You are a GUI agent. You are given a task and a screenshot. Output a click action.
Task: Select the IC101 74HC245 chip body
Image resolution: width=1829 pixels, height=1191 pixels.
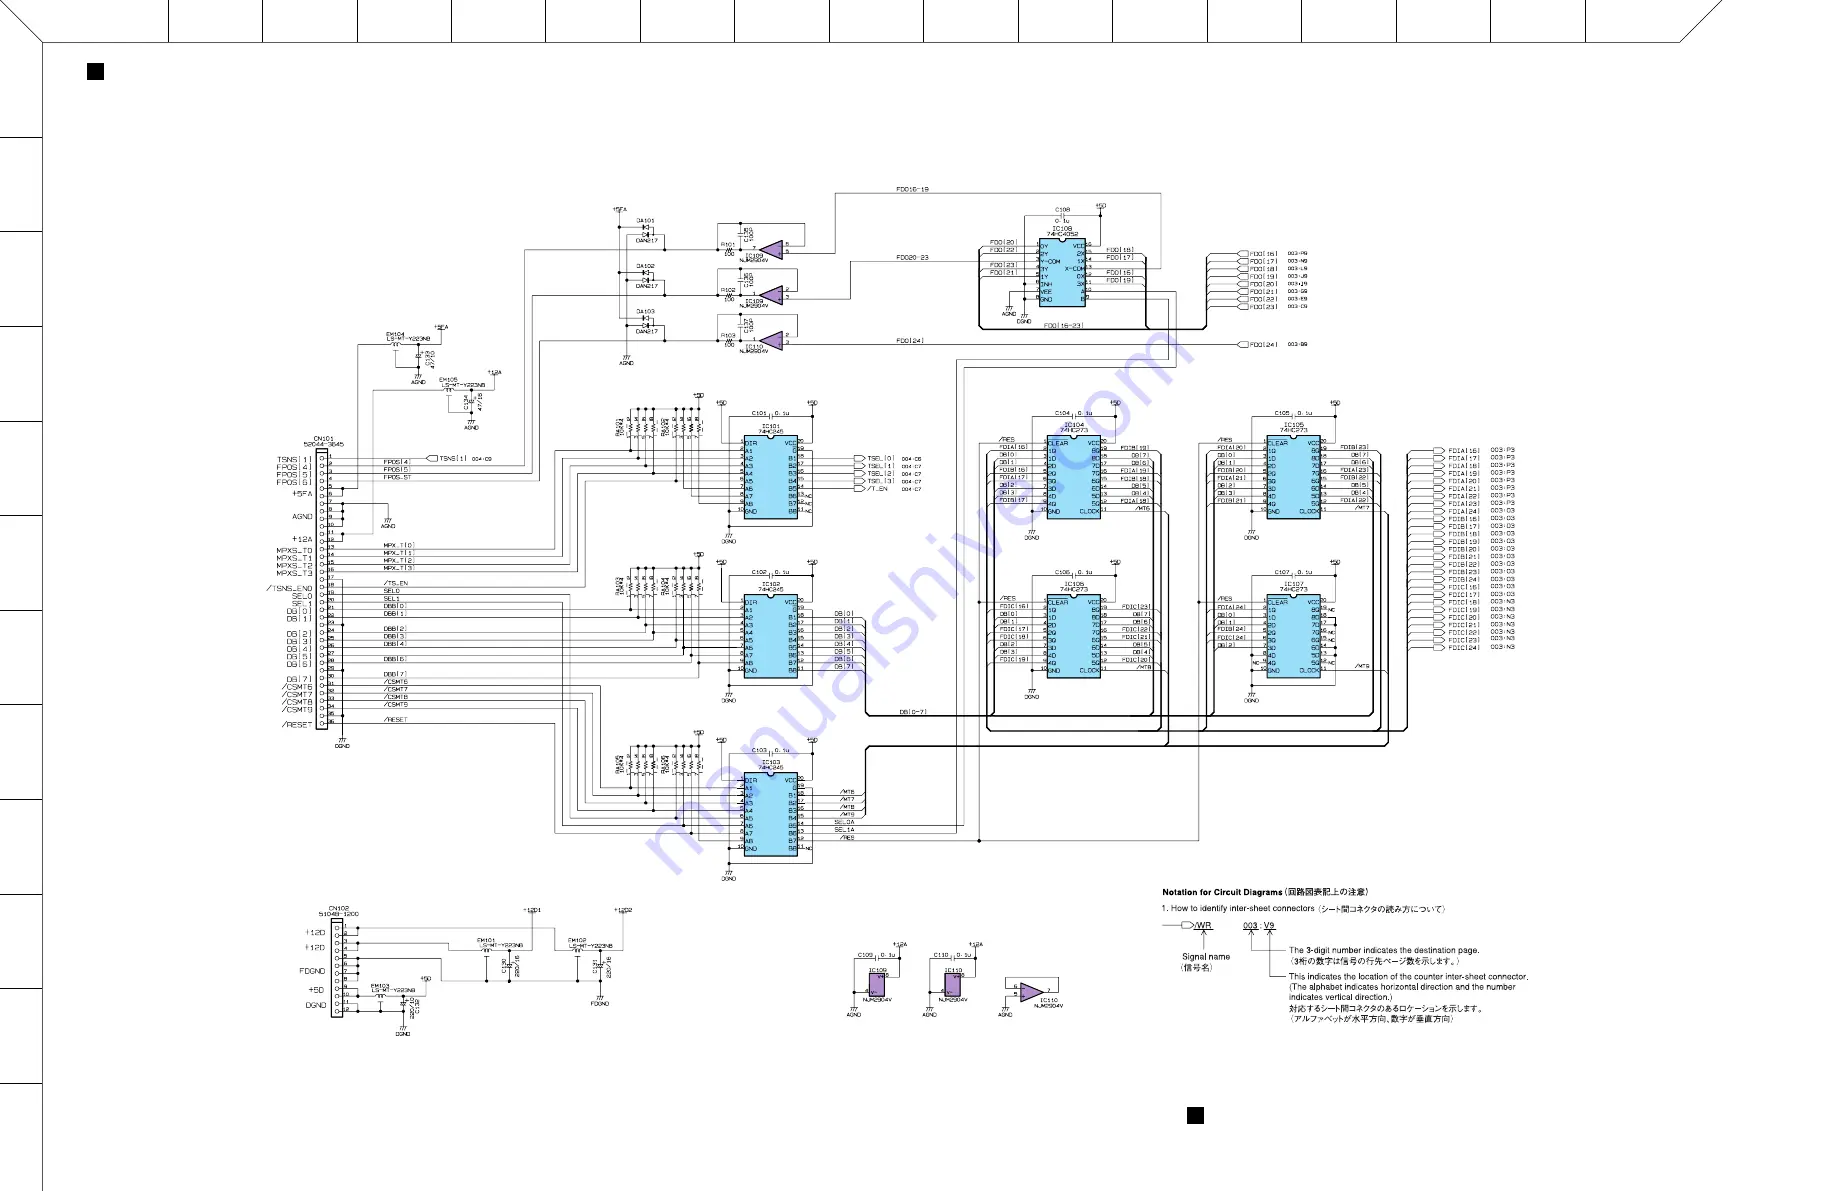pos(770,477)
